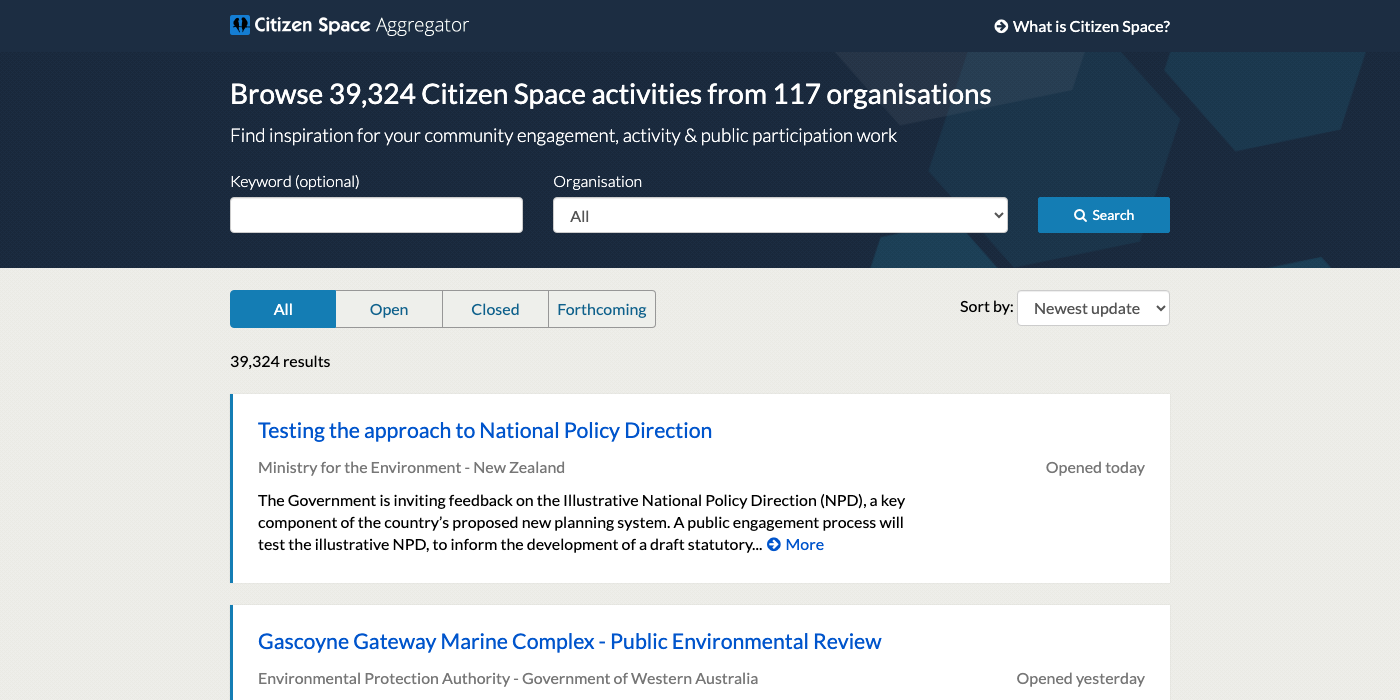
Task: Open the What is Citizen Space? link
Action: pos(1082,27)
